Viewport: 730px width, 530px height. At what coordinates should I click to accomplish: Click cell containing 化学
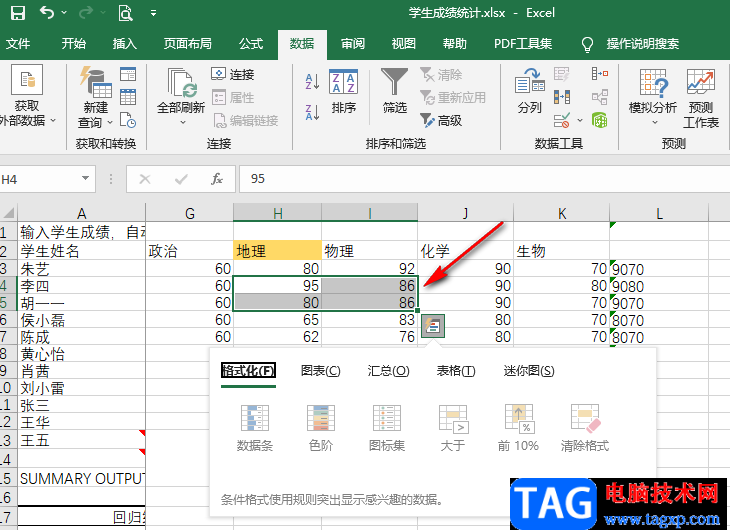click(465, 251)
